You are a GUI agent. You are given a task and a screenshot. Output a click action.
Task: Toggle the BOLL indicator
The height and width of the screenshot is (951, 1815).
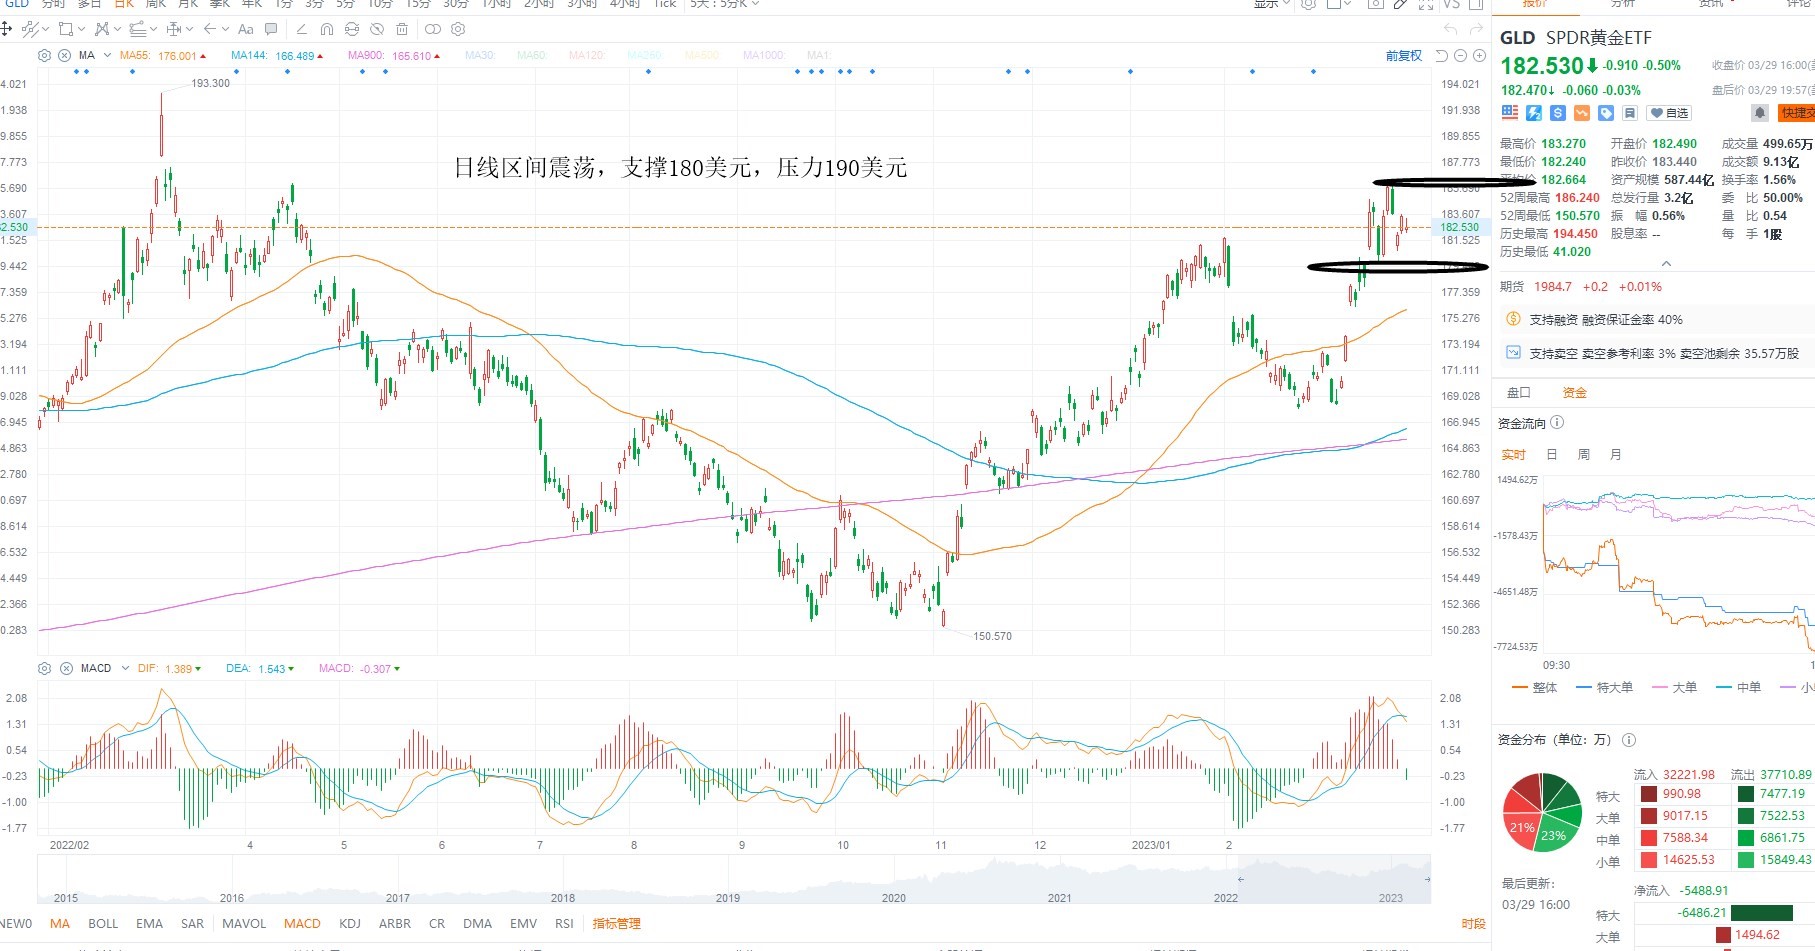pyautogui.click(x=103, y=923)
